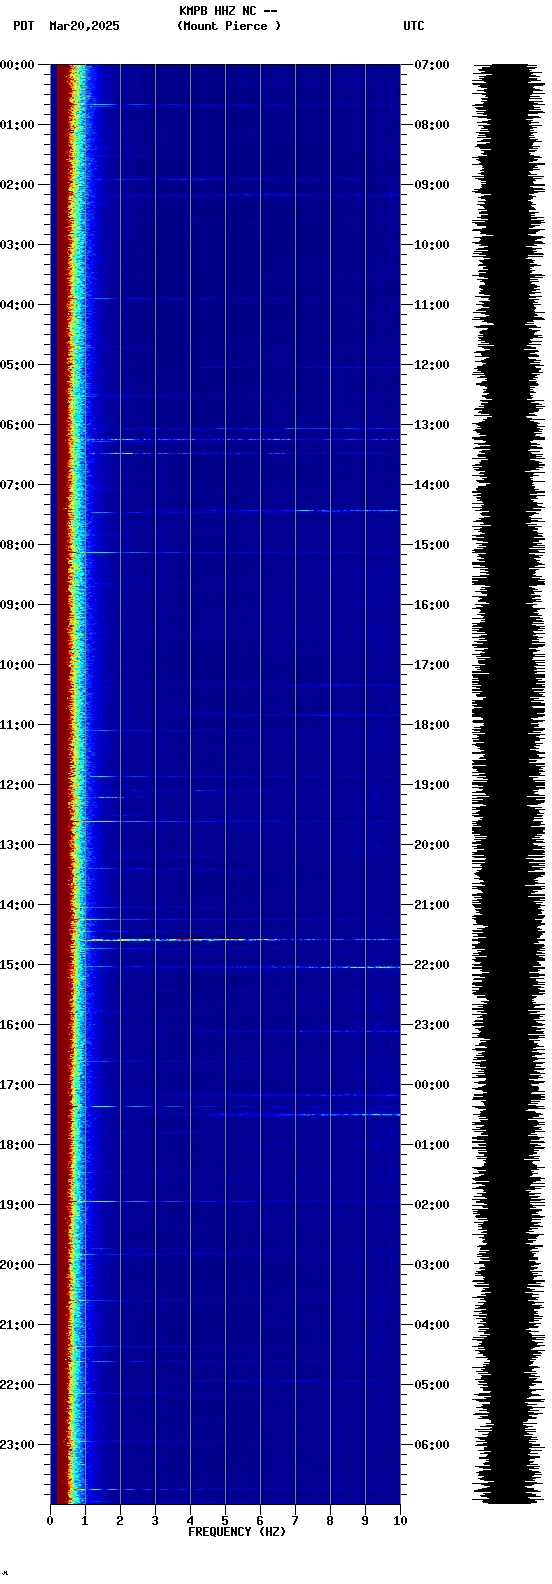This screenshot has width=552, height=1584.
Task: Click the 'FREQUENCY (HZ)' axis label
Action: [237, 1532]
